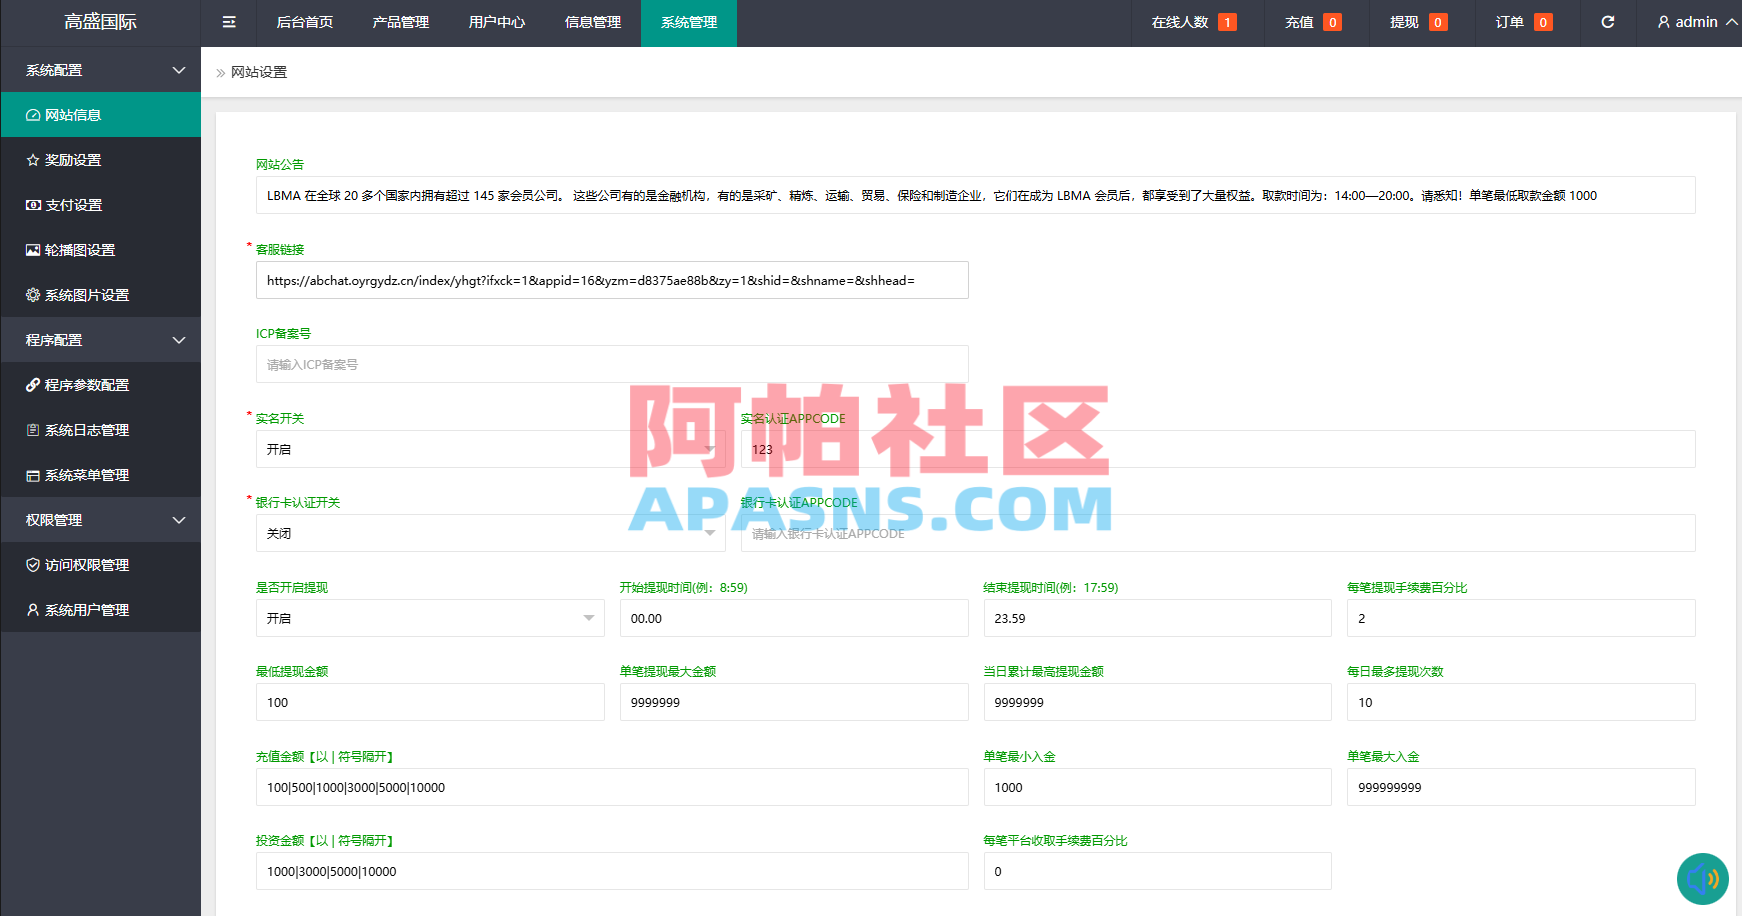This screenshot has width=1742, height=916.
Task: Click the 结束提现时间 input field
Action: (x=1158, y=618)
